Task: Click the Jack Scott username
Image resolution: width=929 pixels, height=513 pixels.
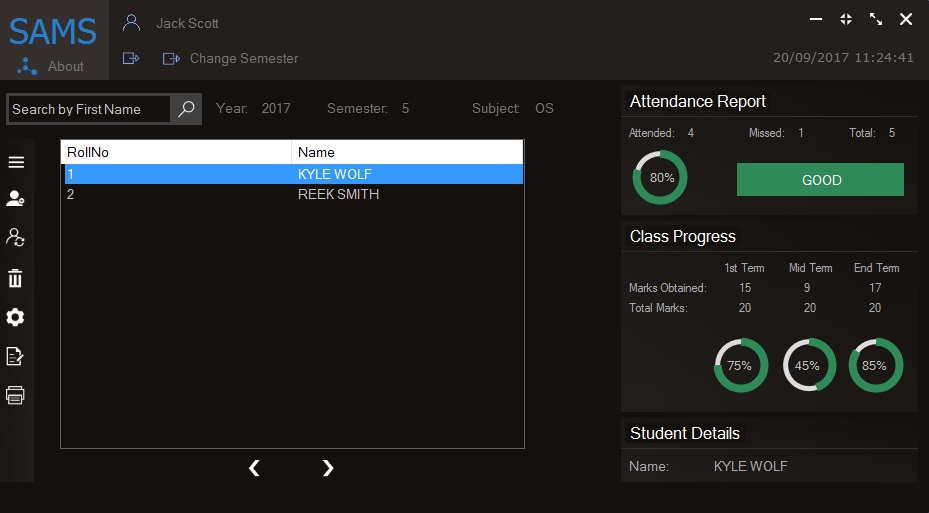Action: coord(187,24)
